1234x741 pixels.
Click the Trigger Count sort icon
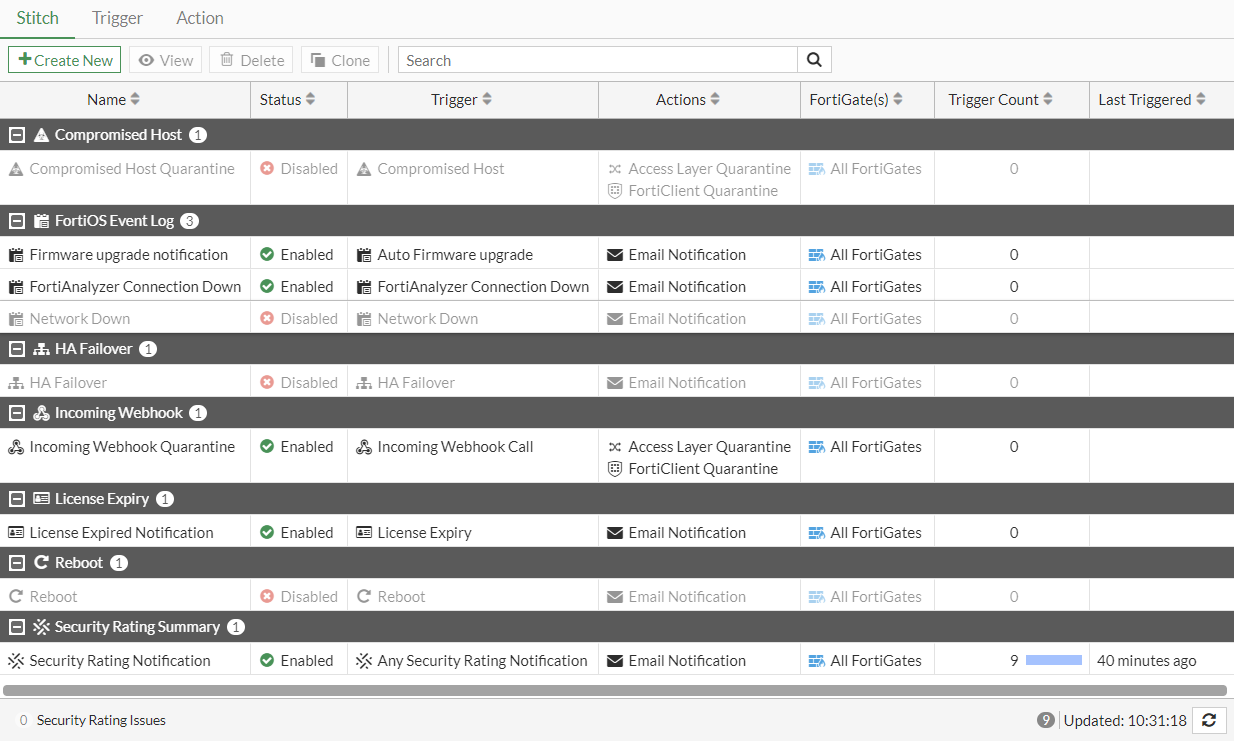1048,100
